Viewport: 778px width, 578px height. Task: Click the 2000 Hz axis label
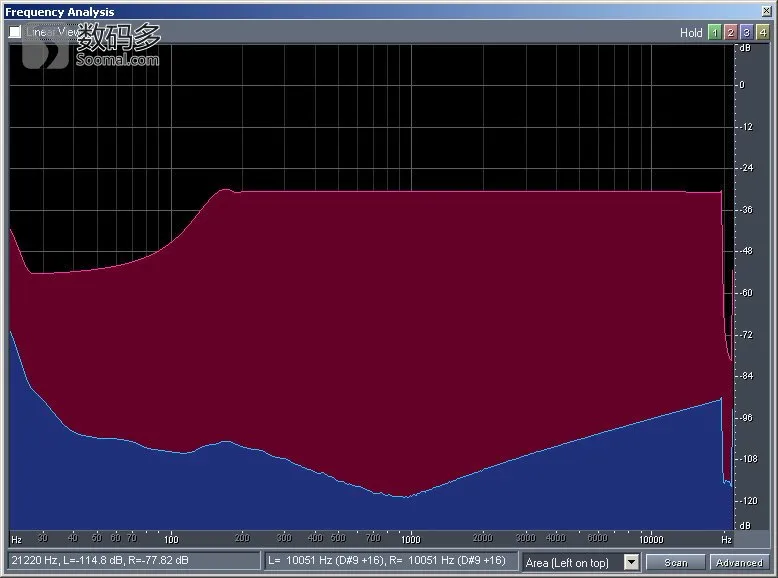point(482,538)
